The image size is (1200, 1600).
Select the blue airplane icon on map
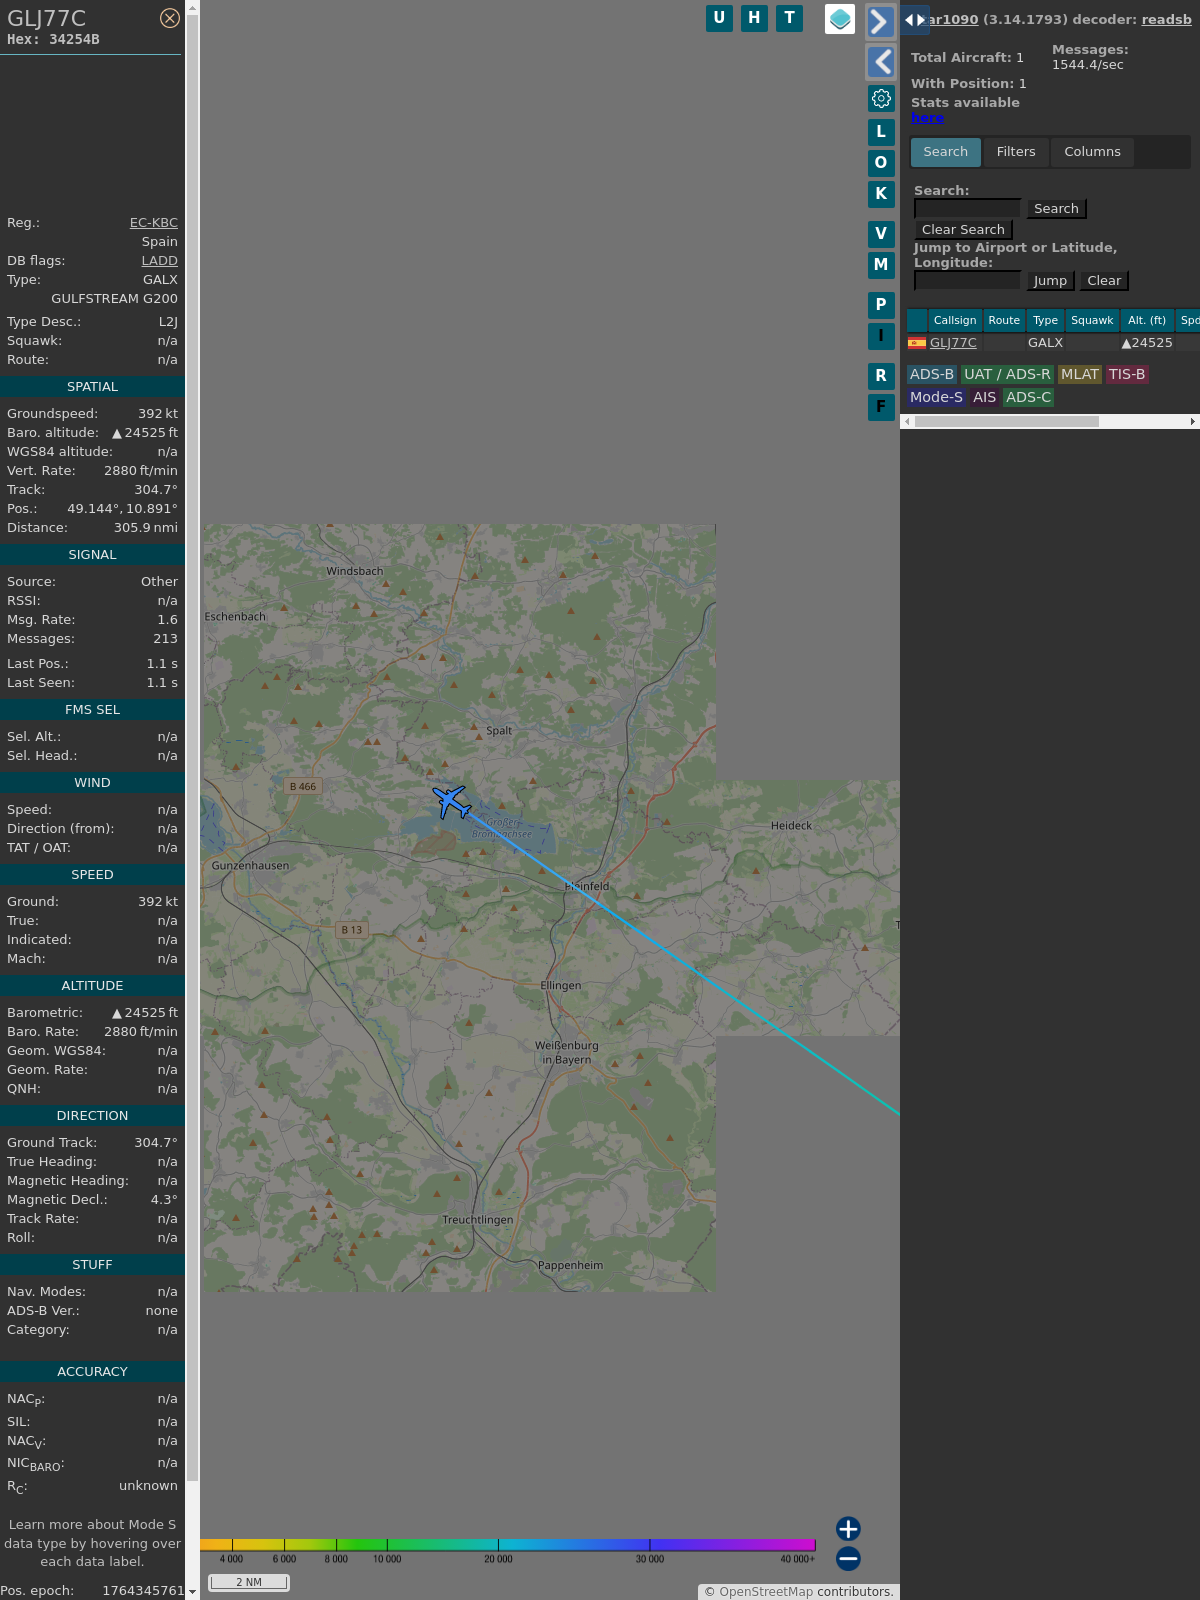point(452,802)
